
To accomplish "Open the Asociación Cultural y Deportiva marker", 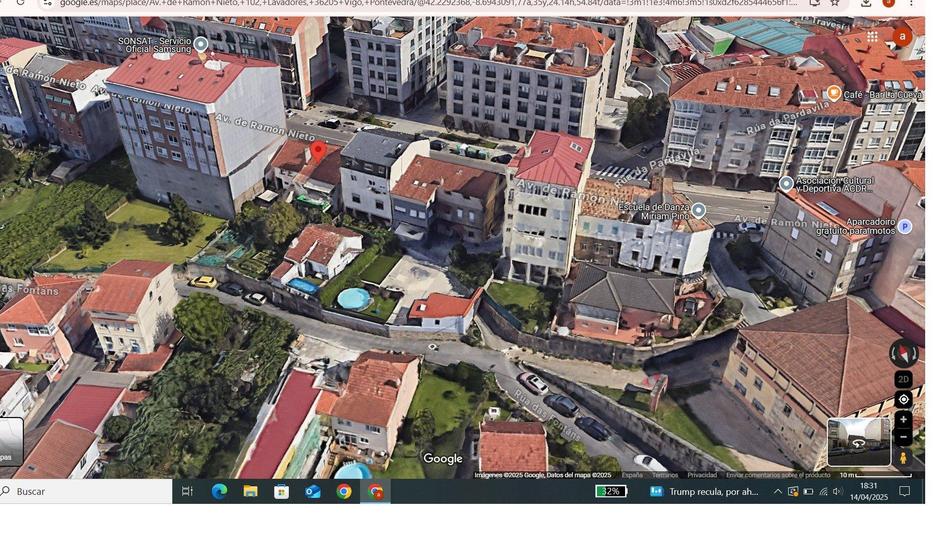I will [x=786, y=183].
